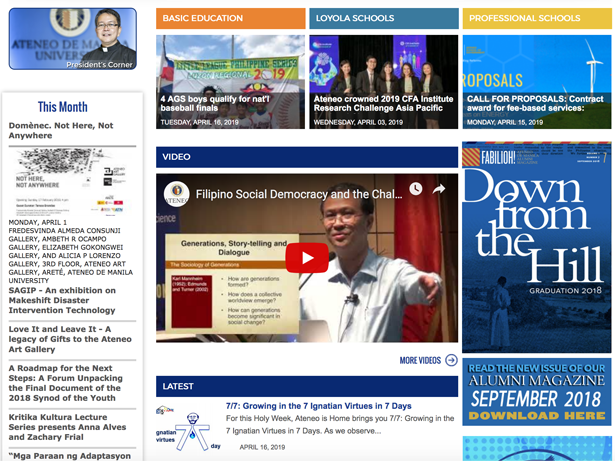The height and width of the screenshot is (461, 615).
Task: Click the Ignatian Virtues article excerpt text
Action: click(340, 425)
